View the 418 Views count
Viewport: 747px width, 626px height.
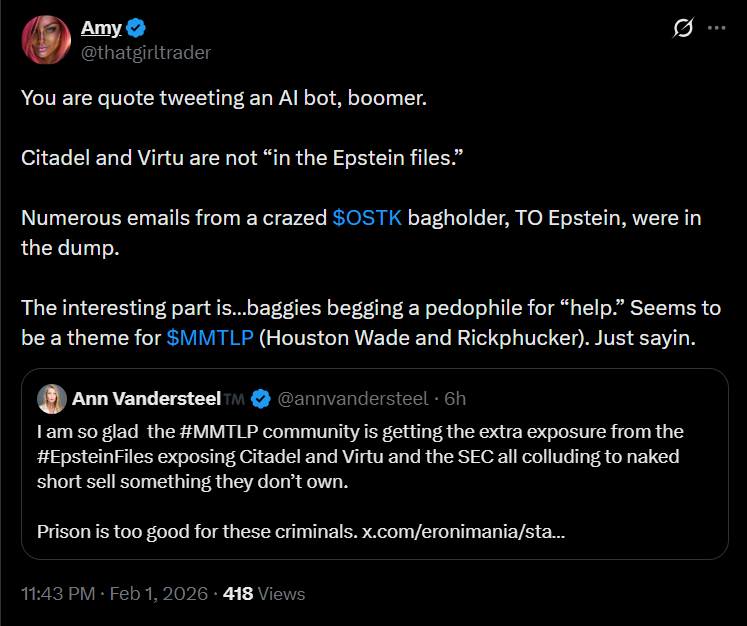tap(264, 594)
